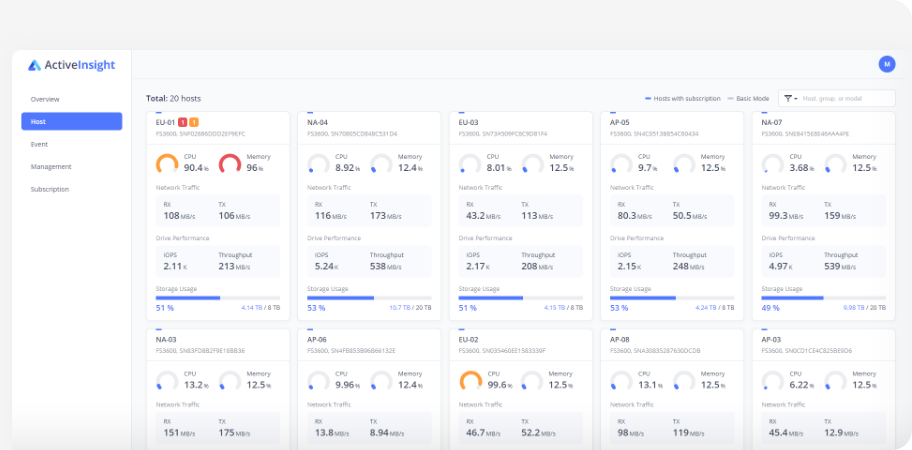Click the EU-03 Memory gauge
912x450 pixels.
click(x=533, y=164)
